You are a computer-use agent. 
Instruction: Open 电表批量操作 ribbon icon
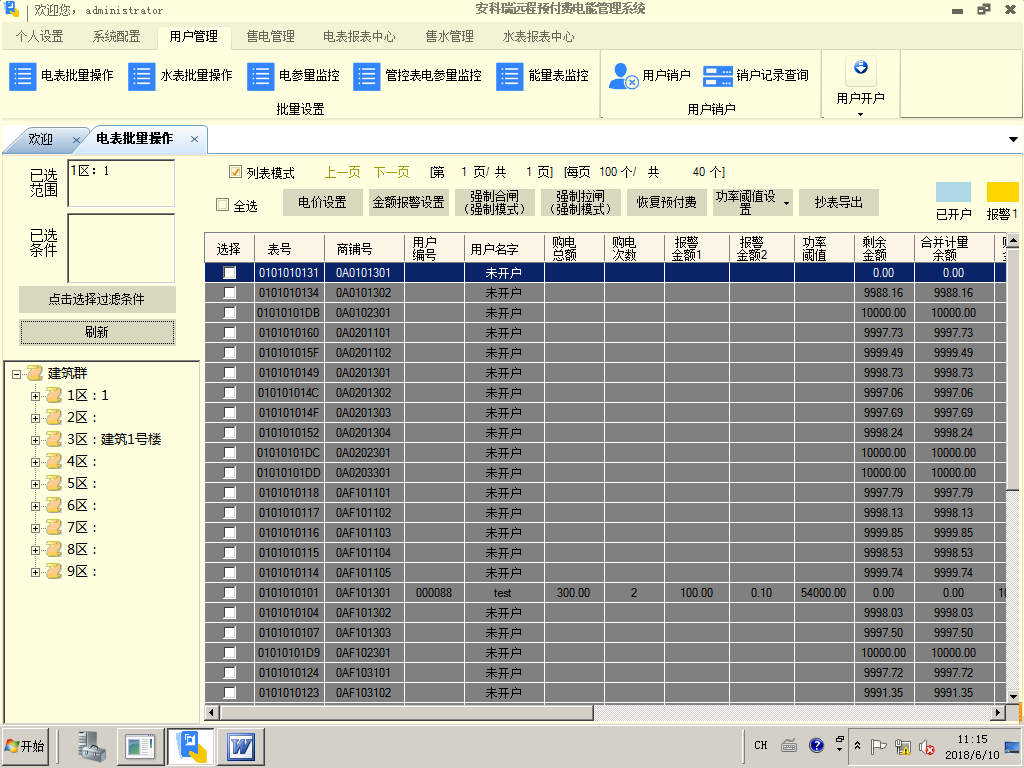point(23,76)
